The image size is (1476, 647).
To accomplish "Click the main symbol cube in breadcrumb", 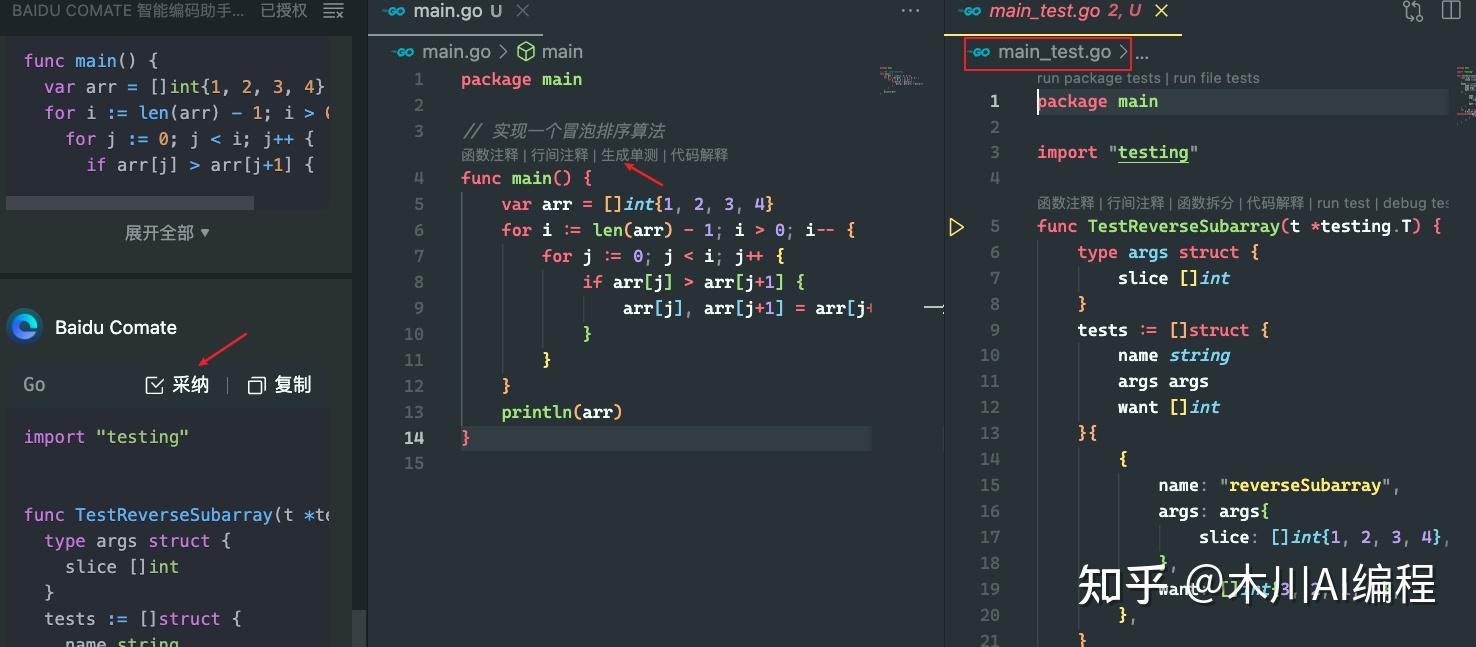I will pyautogui.click(x=526, y=52).
